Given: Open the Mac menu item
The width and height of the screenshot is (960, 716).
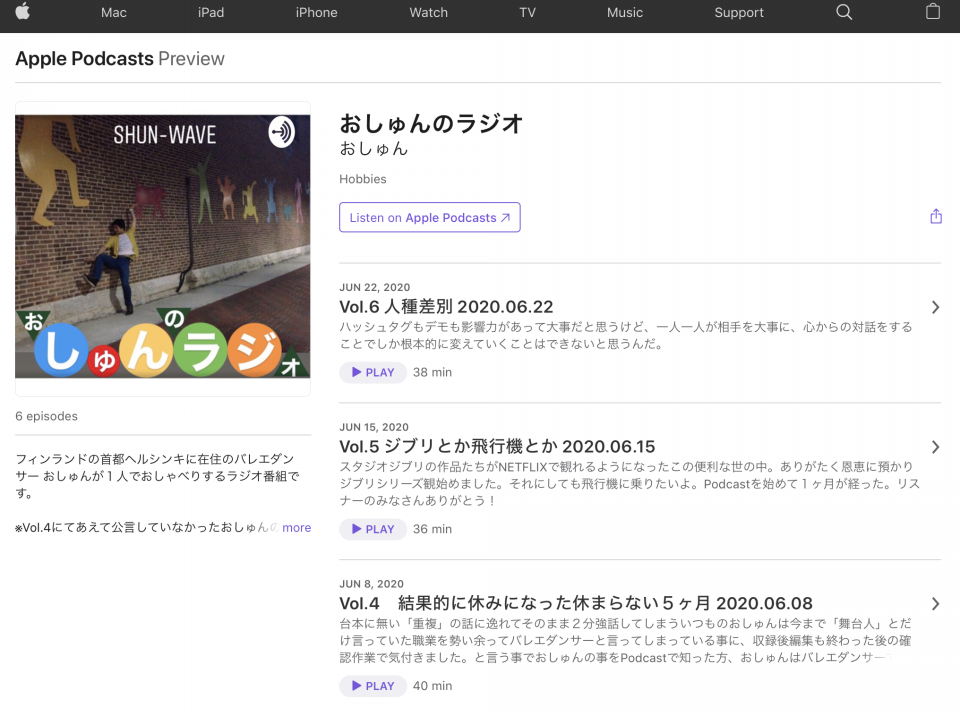Looking at the screenshot, I should click(x=114, y=12).
